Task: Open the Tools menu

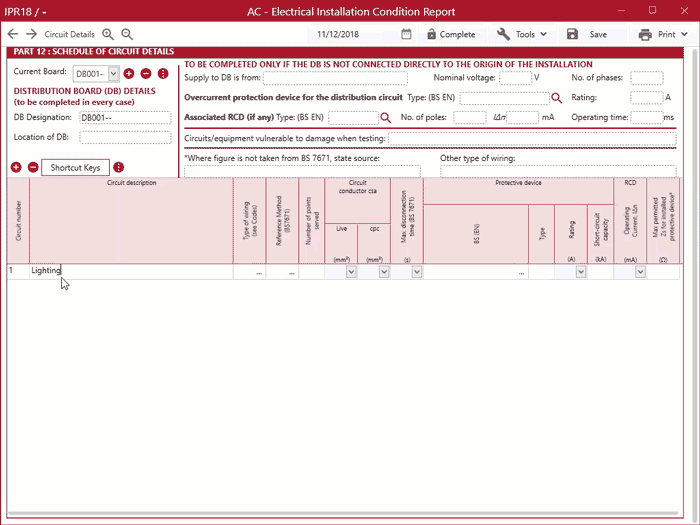Action: [x=522, y=34]
